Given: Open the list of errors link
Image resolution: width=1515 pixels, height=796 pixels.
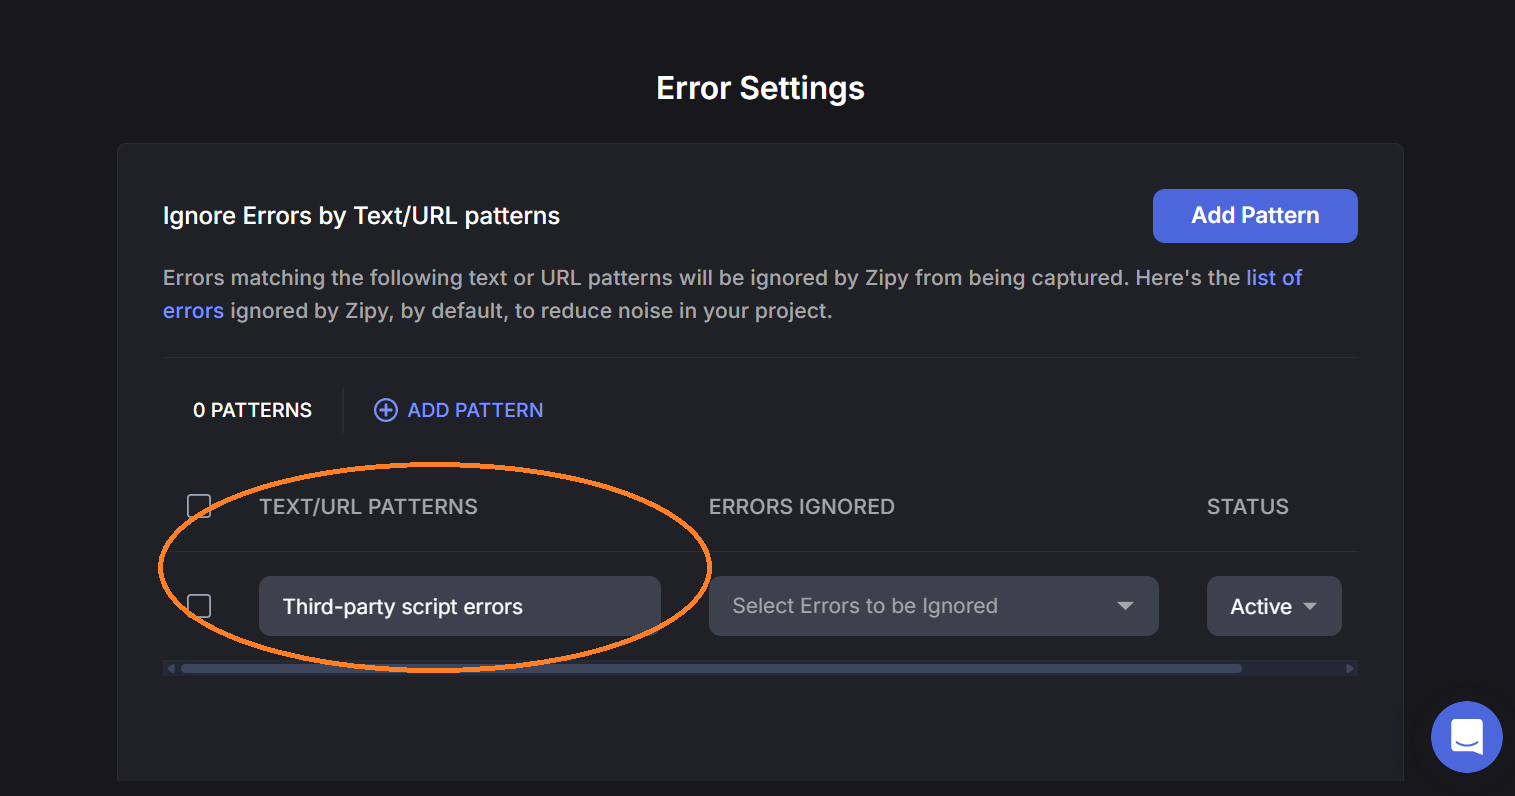Looking at the screenshot, I should point(1273,278).
